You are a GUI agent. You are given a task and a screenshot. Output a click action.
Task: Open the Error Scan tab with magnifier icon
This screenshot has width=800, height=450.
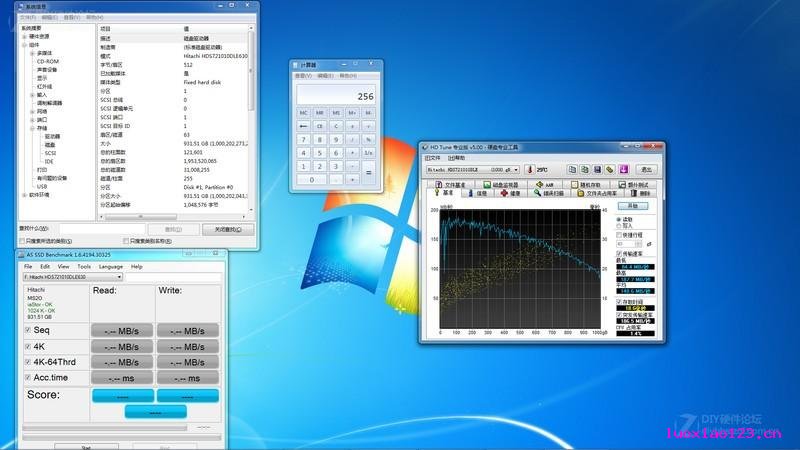pos(548,193)
